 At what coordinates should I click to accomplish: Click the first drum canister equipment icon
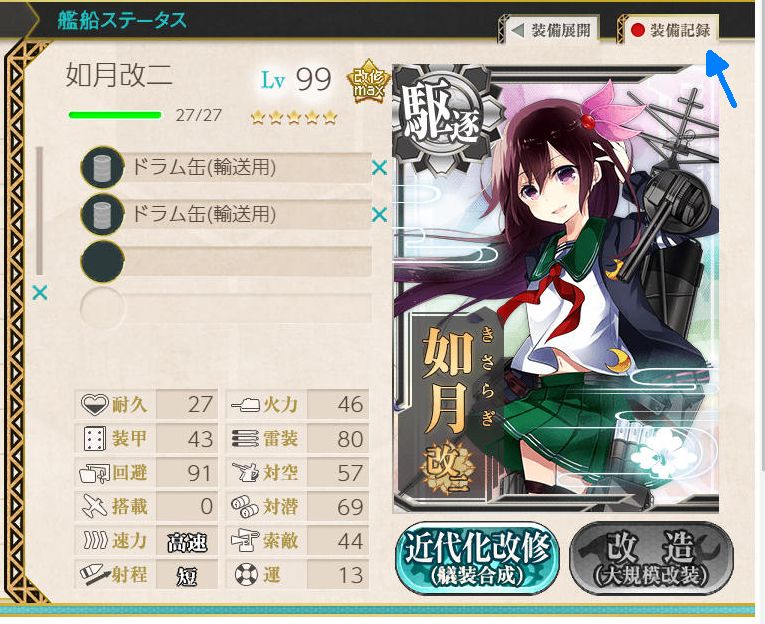click(x=102, y=167)
